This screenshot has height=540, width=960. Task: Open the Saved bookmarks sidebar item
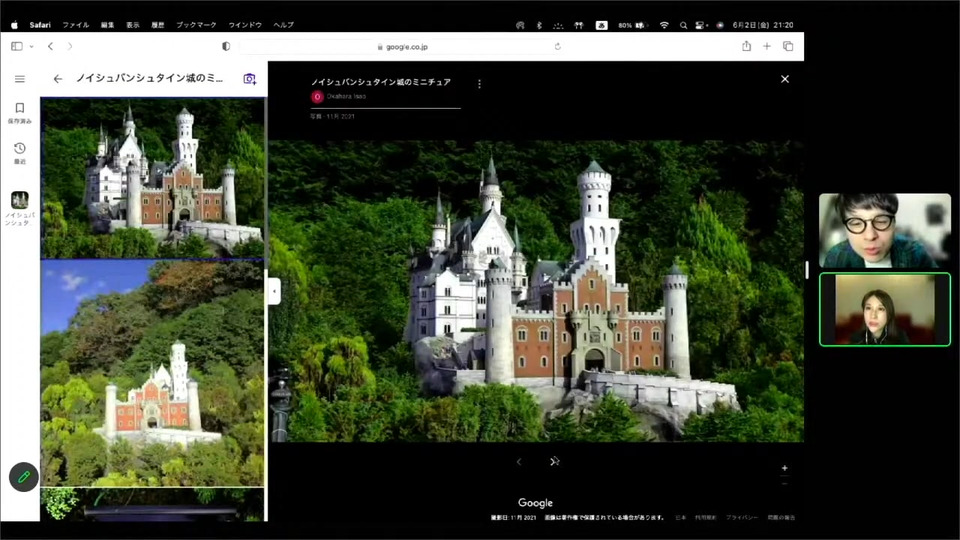(x=19, y=112)
